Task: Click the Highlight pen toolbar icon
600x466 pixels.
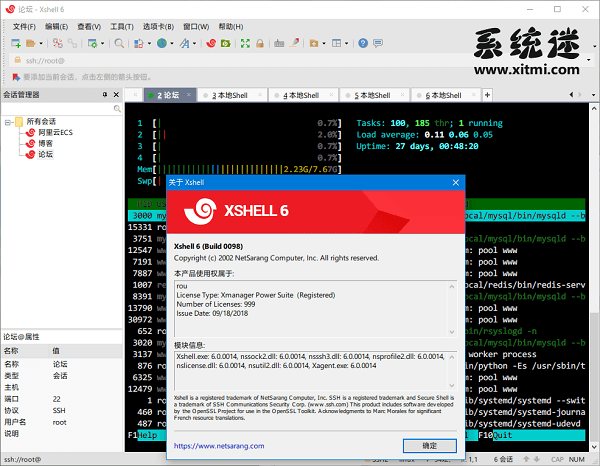Action: click(294, 43)
